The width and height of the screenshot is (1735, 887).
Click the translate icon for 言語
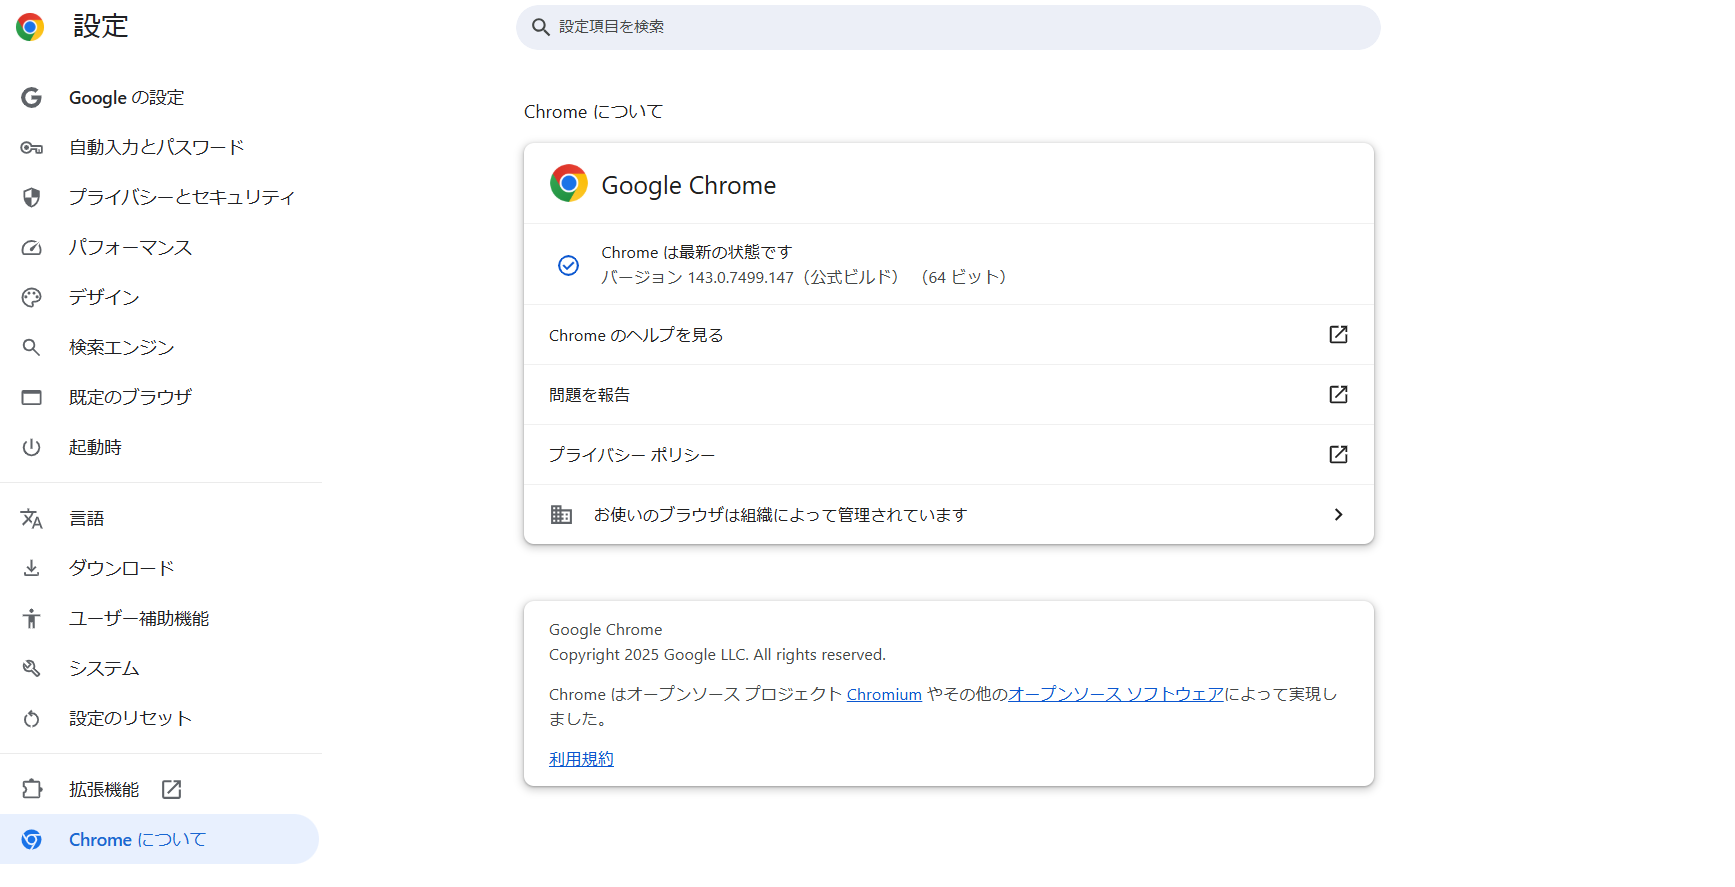32,519
